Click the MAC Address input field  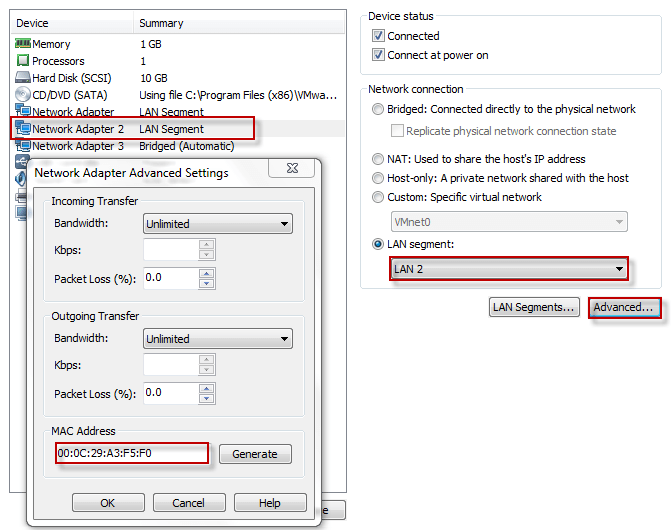130,454
